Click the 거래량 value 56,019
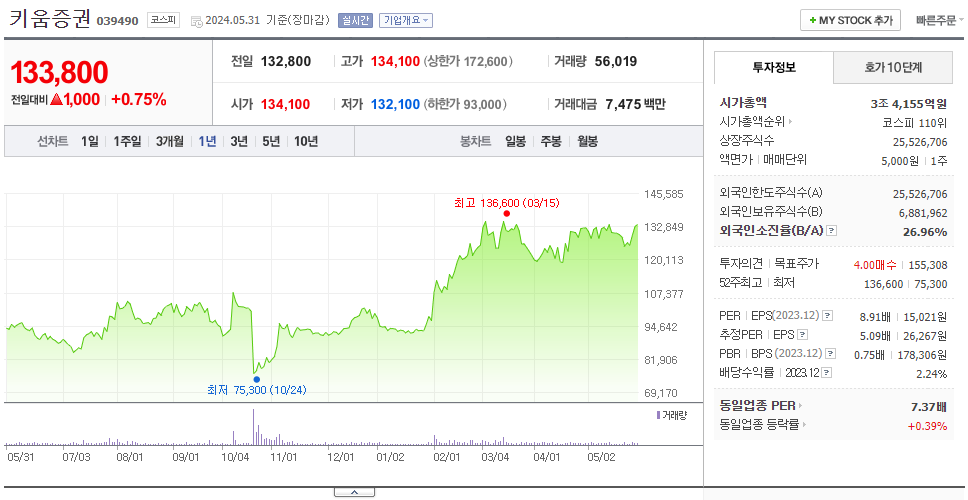Viewport: 968px width, 500px height. [x=616, y=62]
